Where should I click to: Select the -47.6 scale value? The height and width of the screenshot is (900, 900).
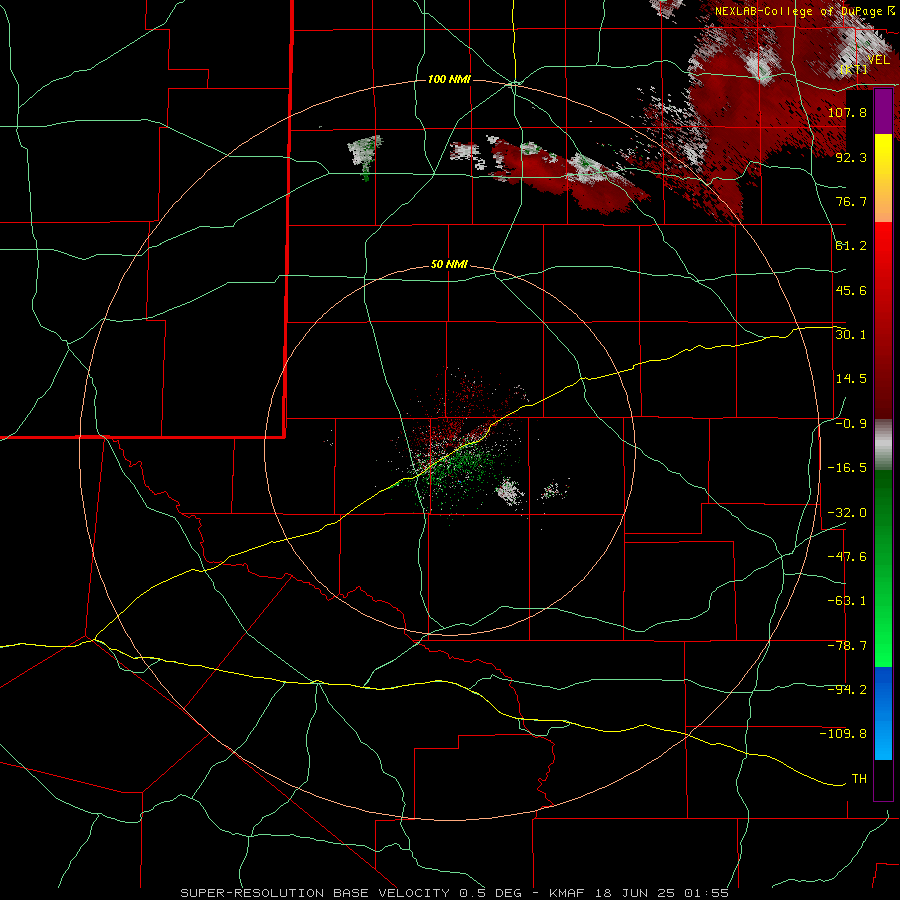click(x=847, y=556)
